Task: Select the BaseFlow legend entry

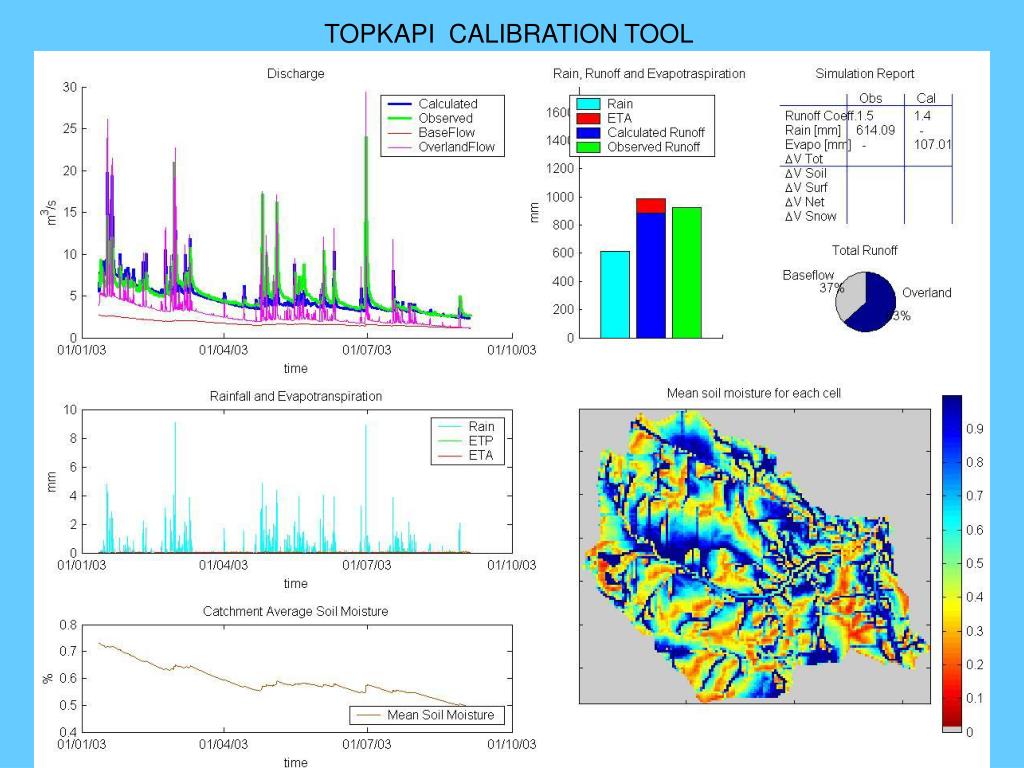Action: pos(431,133)
